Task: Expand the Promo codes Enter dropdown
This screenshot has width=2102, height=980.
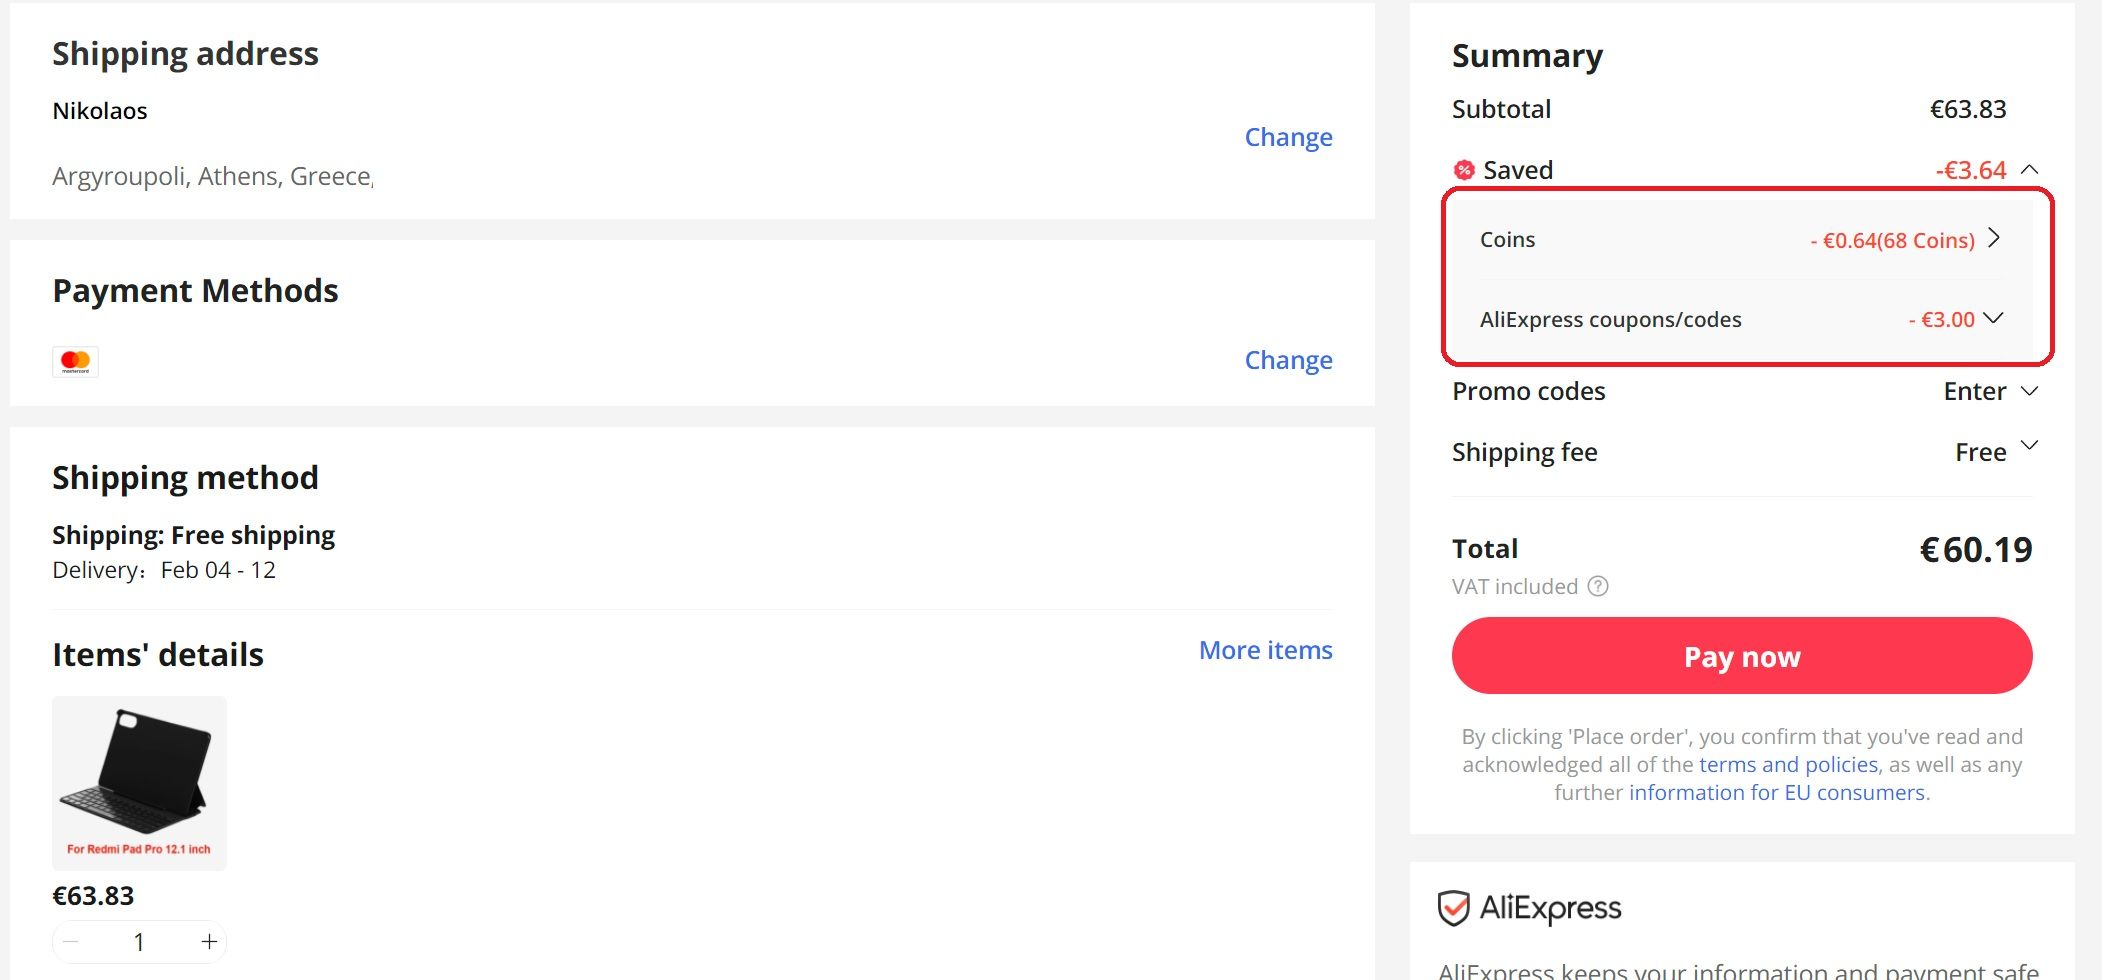Action: click(2029, 391)
